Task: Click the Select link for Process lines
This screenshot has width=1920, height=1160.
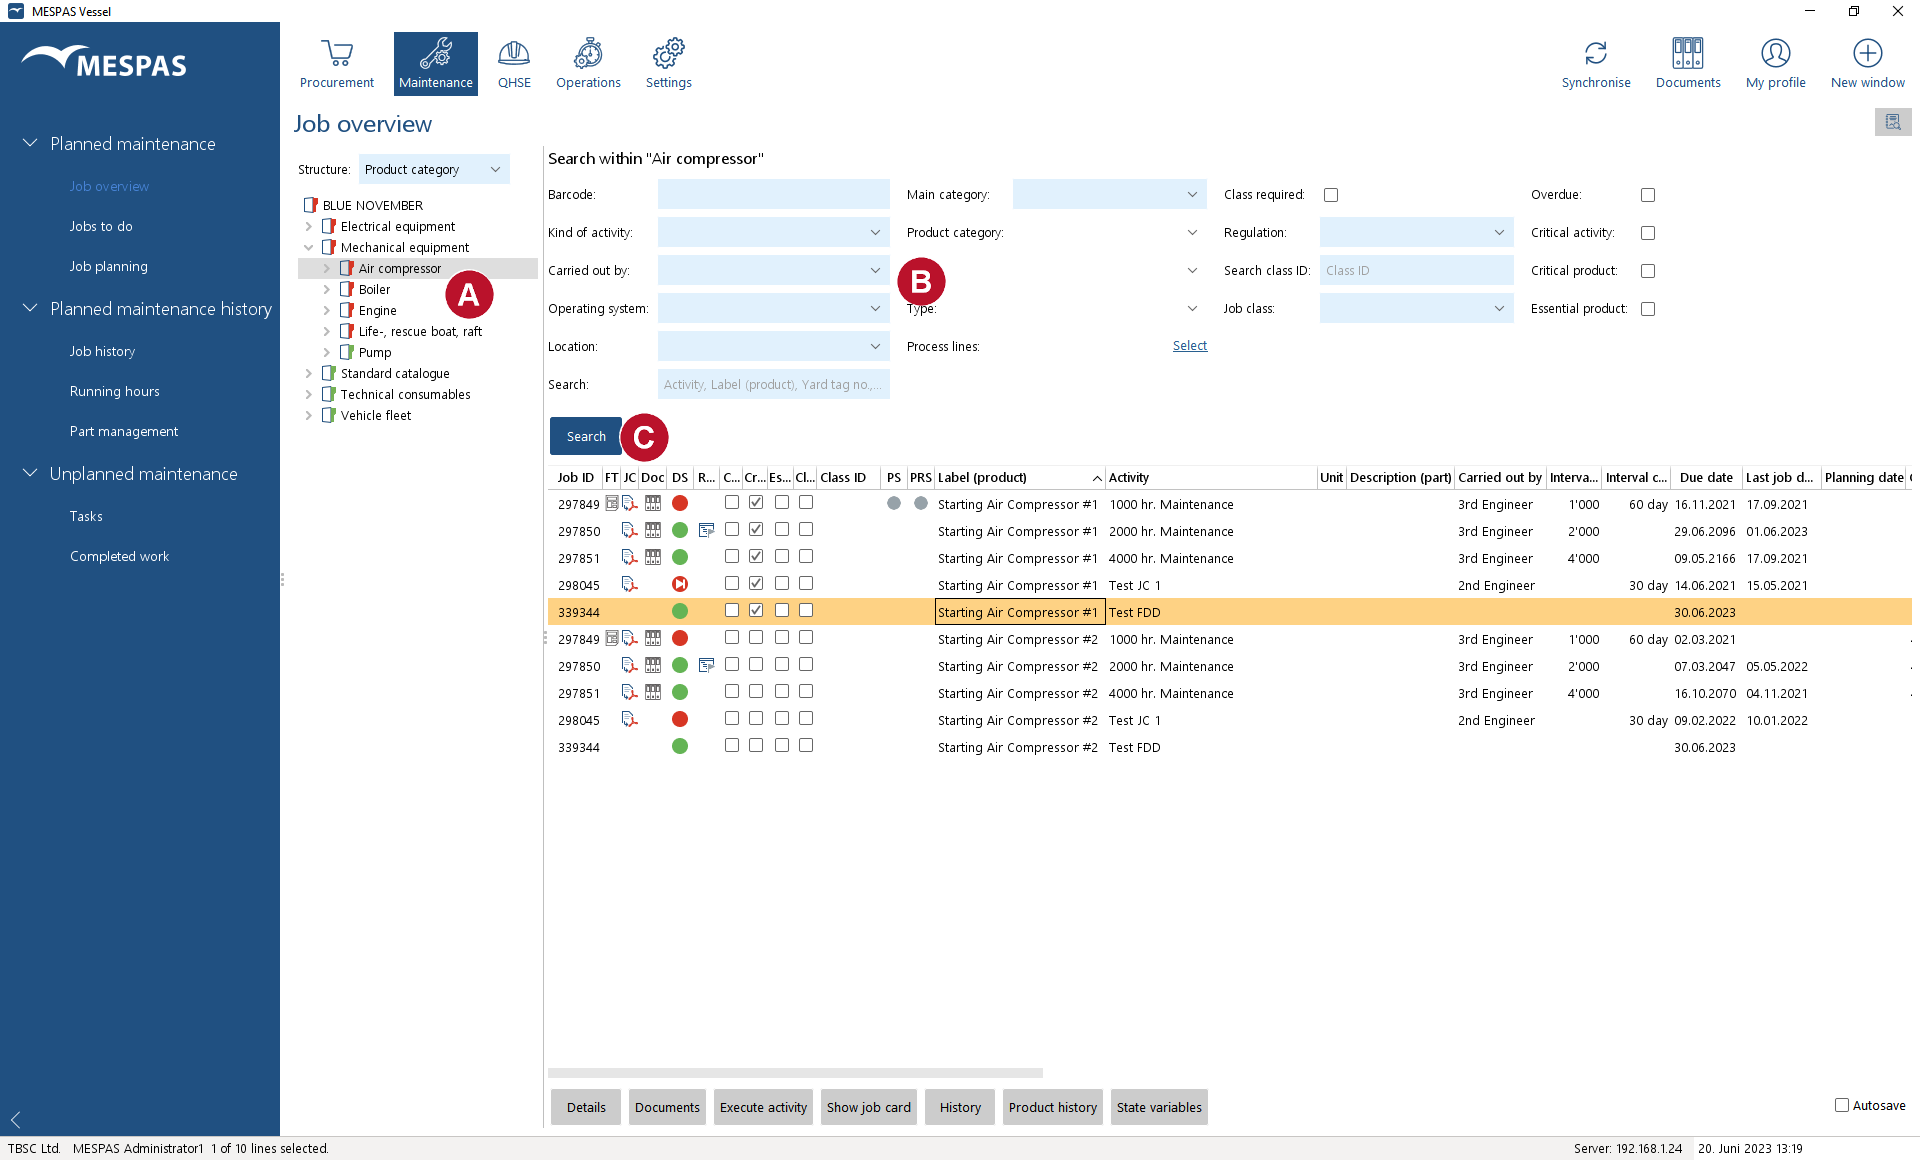Action: (1190, 346)
